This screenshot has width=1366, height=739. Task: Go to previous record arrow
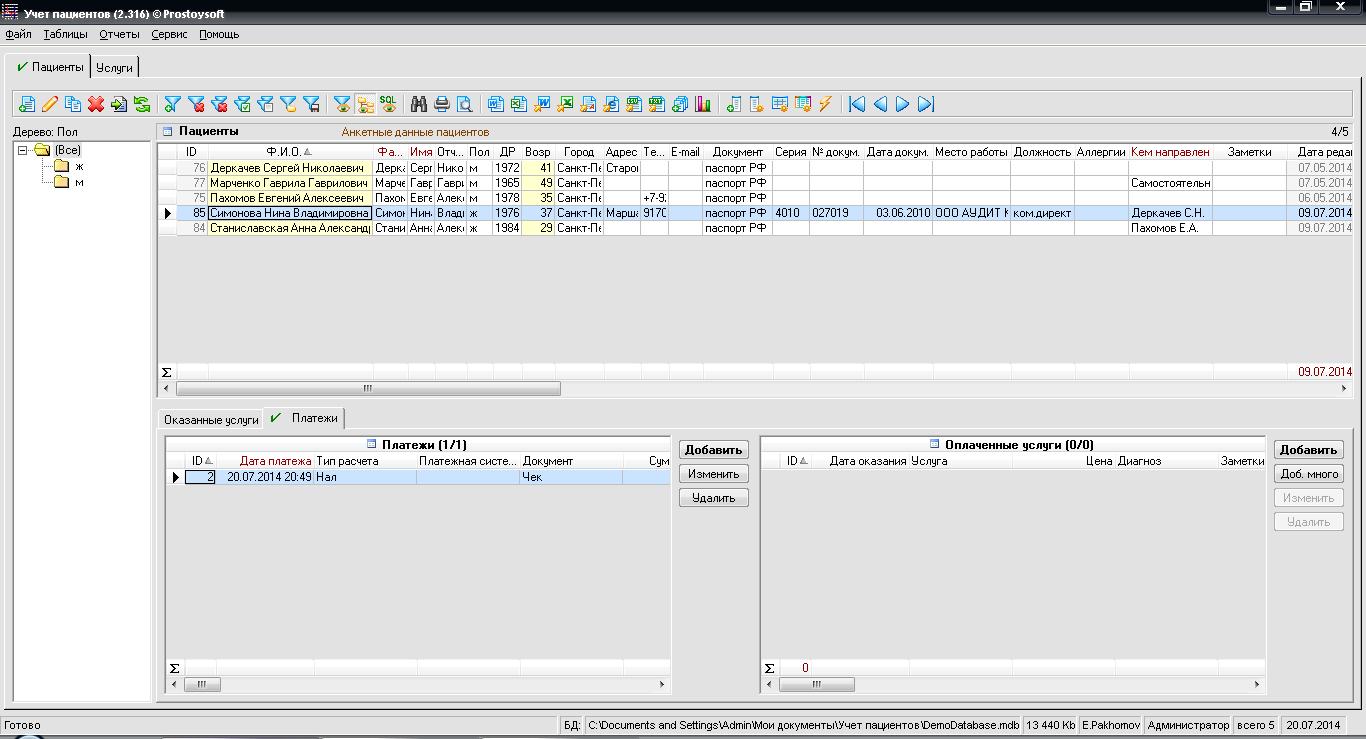pos(880,104)
